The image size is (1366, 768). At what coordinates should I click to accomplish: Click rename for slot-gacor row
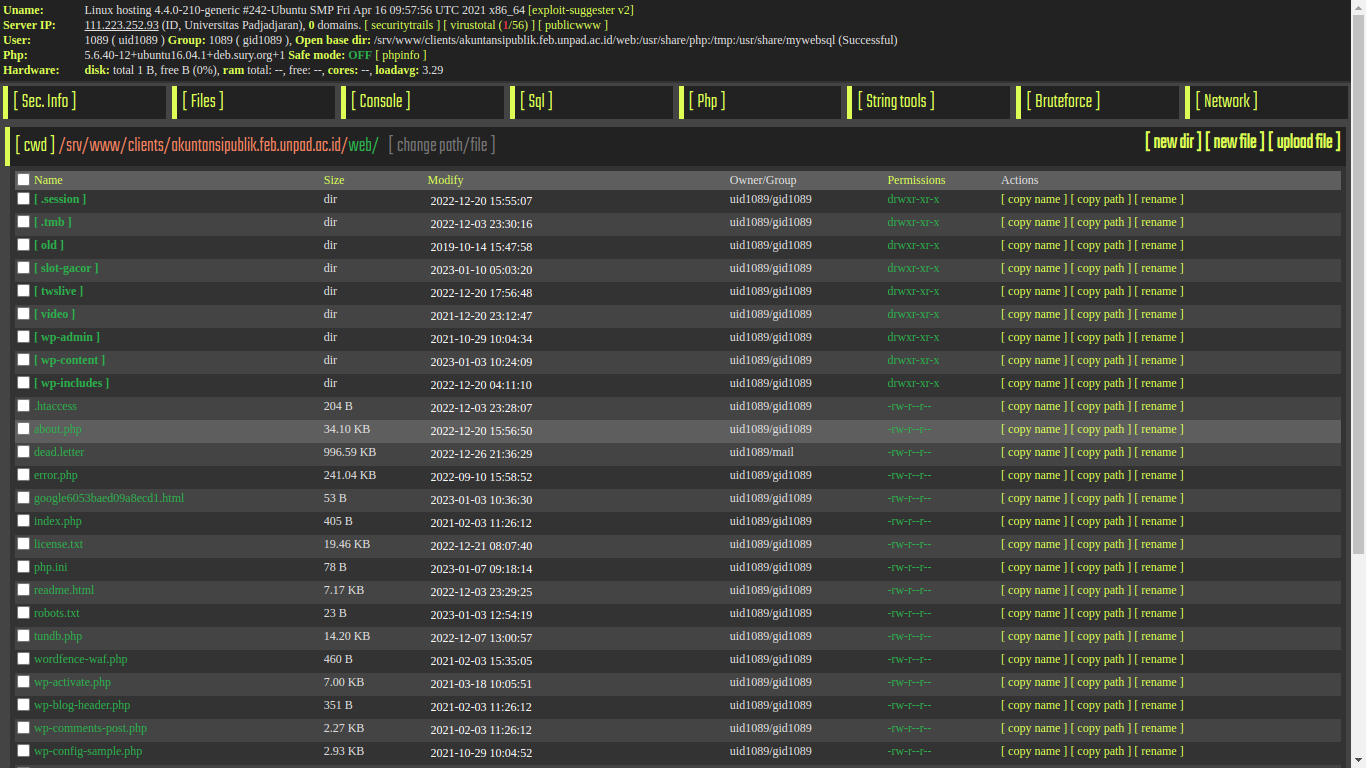pos(1159,268)
